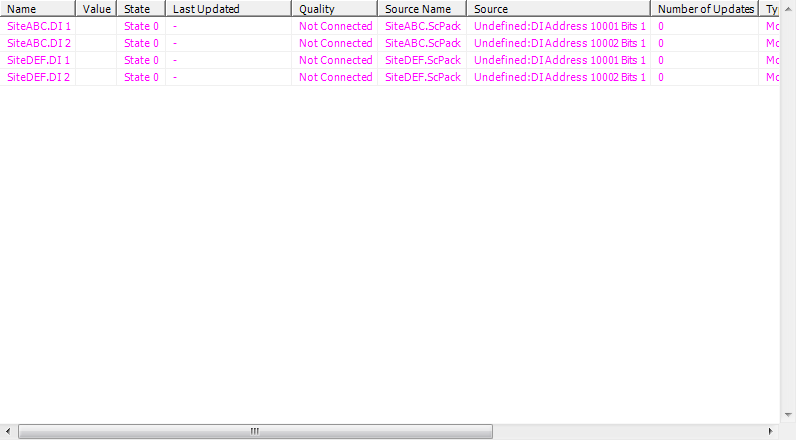796x440 pixels.
Task: Click SiteDEF.ScPack source name for SiteDEF.DI 2
Action: pos(422,77)
